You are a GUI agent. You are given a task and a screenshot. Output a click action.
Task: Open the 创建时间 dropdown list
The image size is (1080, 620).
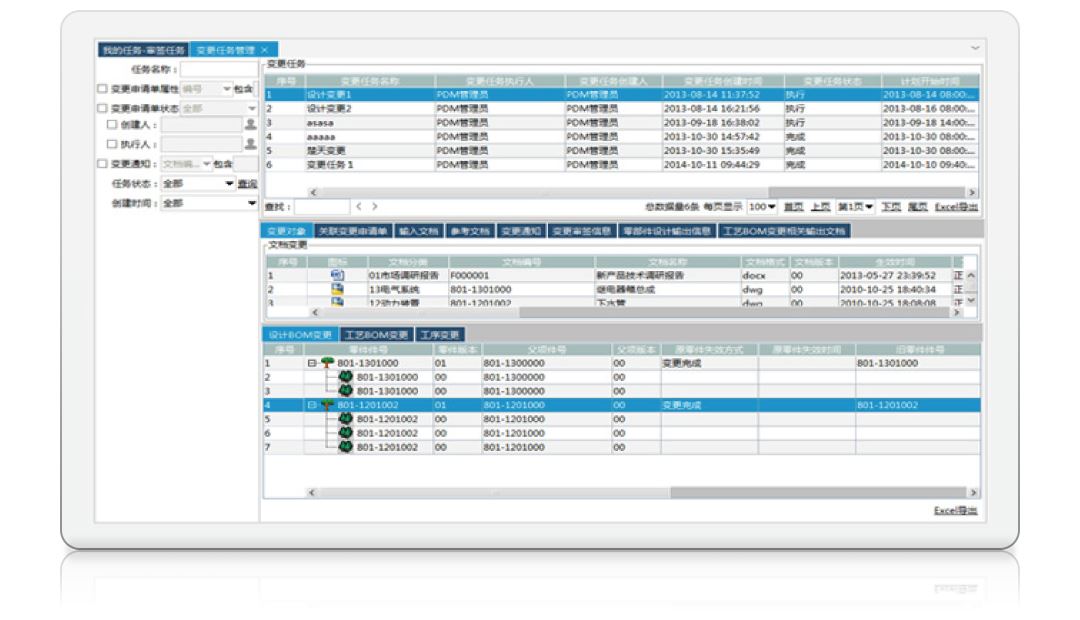252,203
